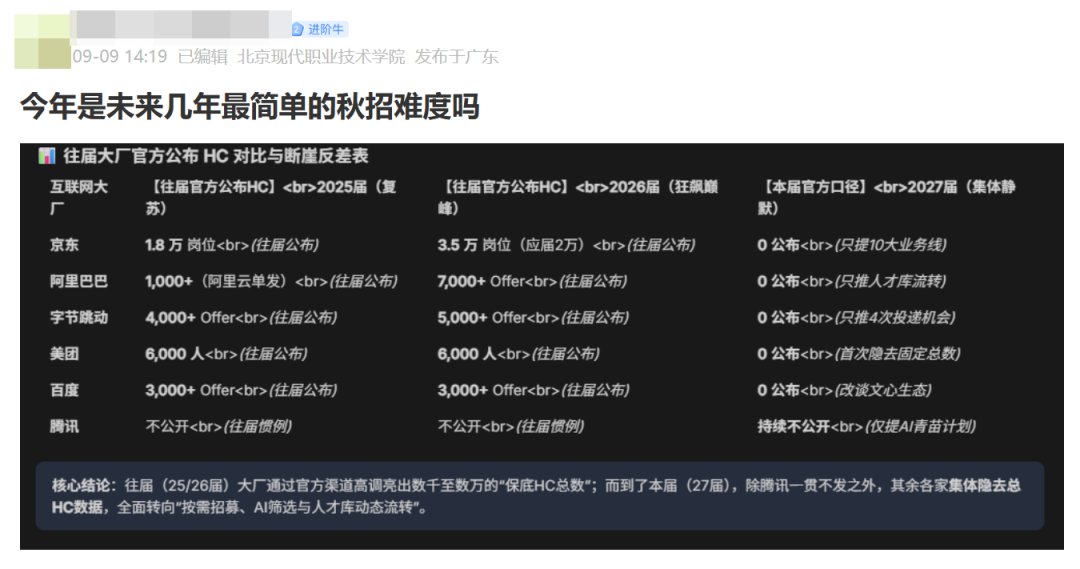Image resolution: width=1080 pixels, height=569 pixels.
Task: Click the 只提10大业务线 cell
Action: [852, 245]
